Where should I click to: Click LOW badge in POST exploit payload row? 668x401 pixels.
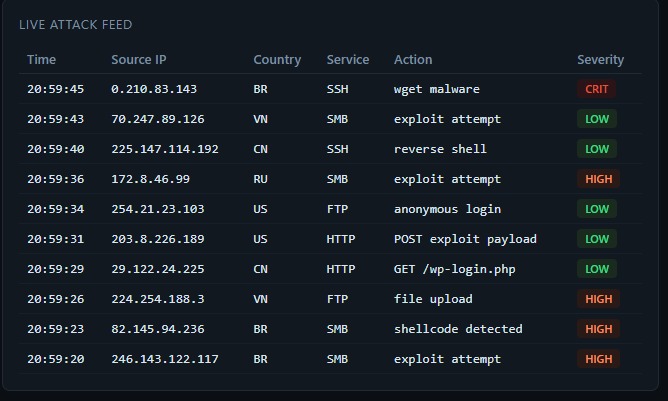tap(597, 239)
